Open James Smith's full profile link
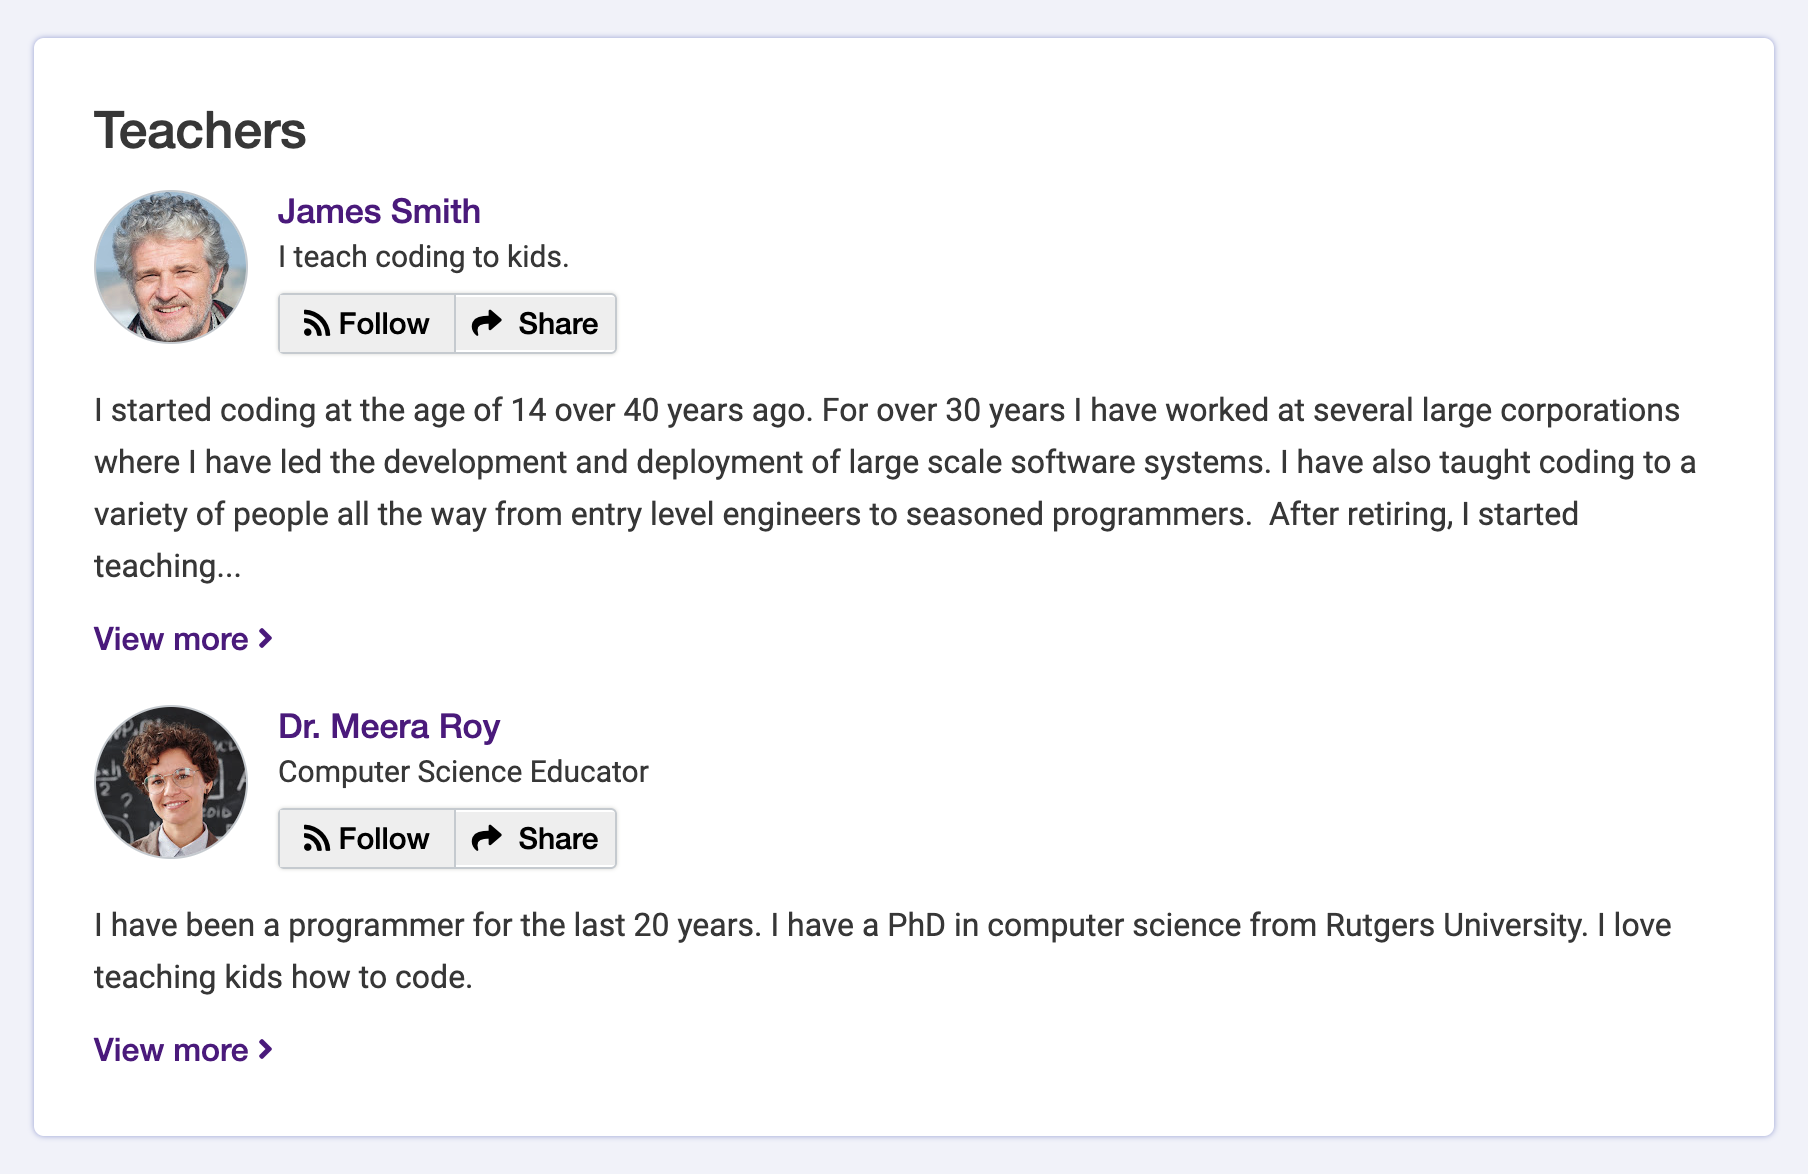The height and width of the screenshot is (1174, 1808). coord(379,211)
